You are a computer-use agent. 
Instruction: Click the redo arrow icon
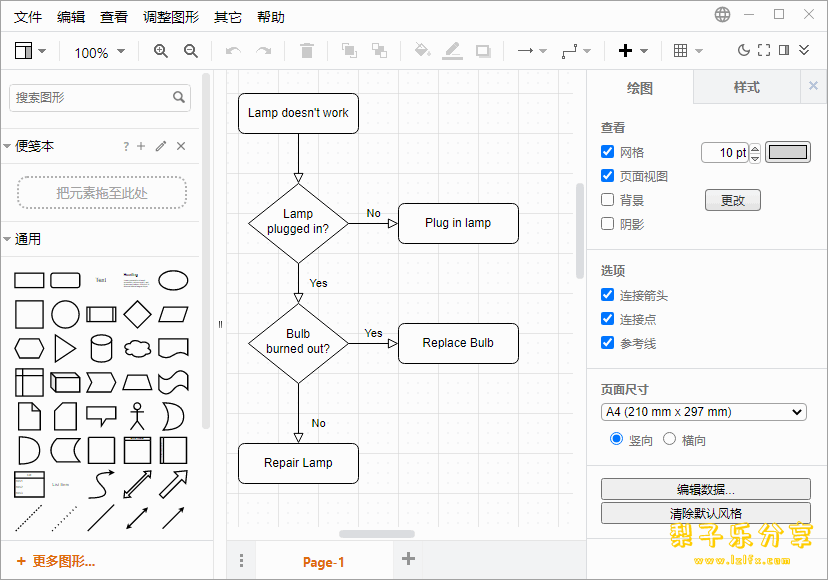263,51
